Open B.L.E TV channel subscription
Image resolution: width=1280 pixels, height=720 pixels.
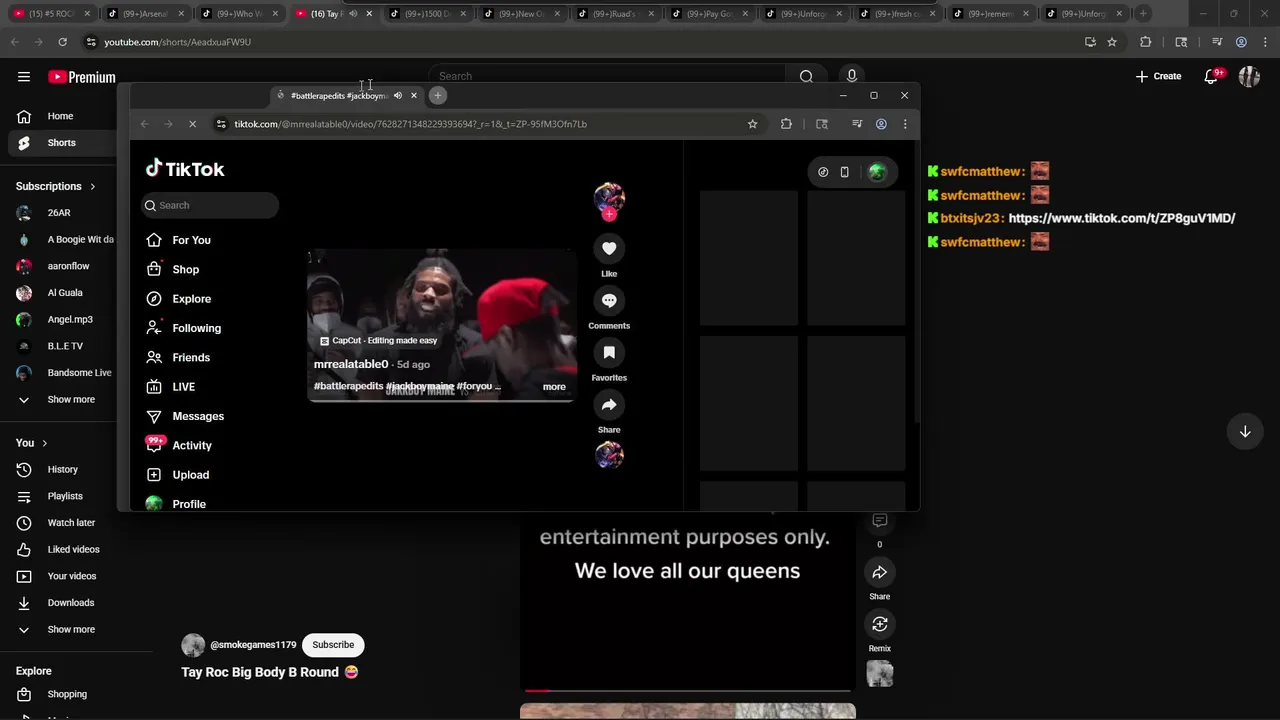[65, 346]
